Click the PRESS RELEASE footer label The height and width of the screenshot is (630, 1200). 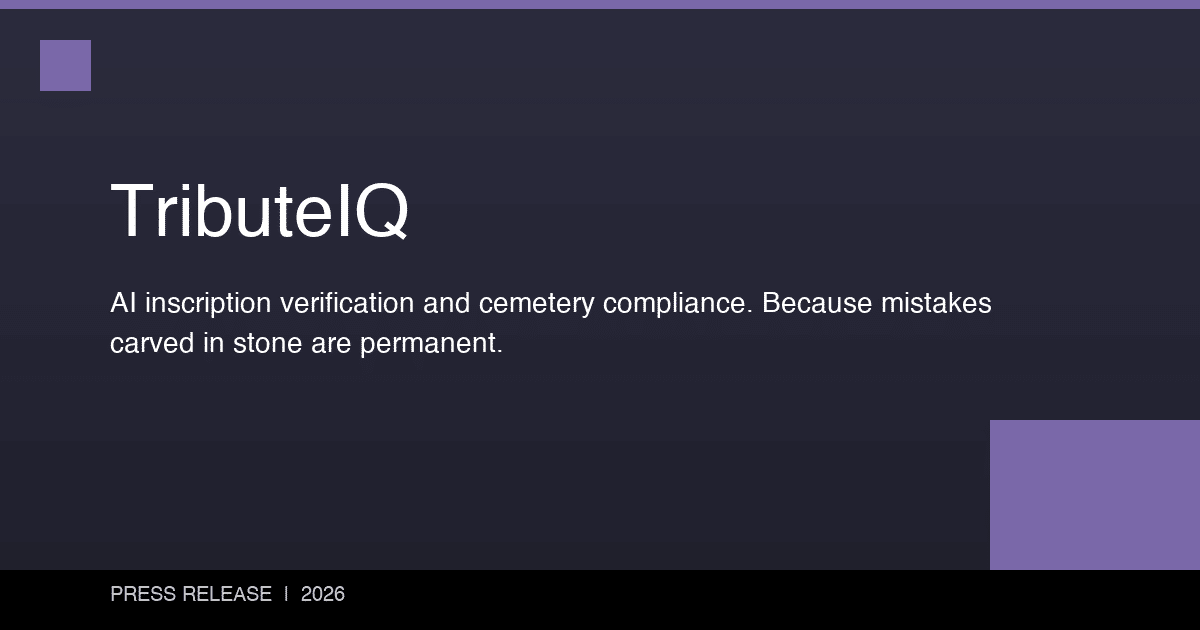coord(191,594)
